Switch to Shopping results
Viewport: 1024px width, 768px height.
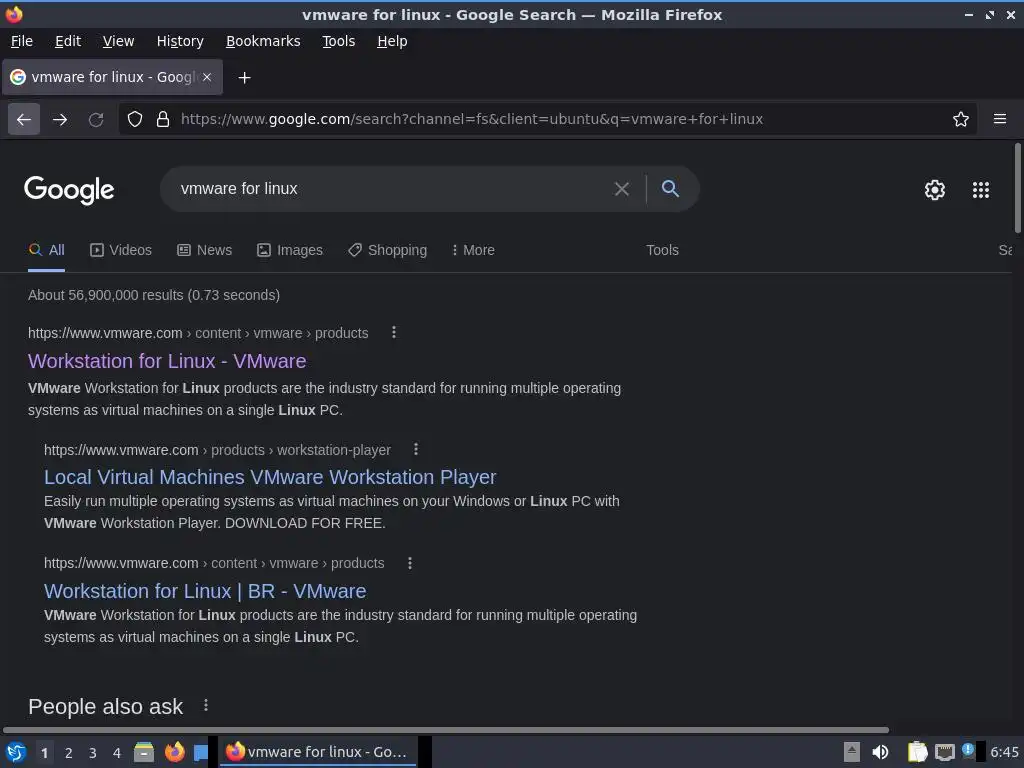(387, 250)
